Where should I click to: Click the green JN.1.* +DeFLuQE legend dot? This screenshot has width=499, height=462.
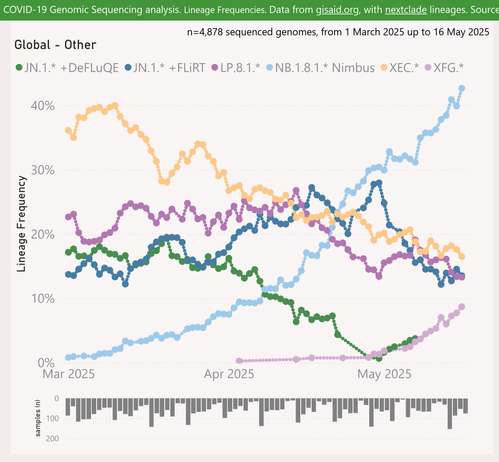[19, 68]
